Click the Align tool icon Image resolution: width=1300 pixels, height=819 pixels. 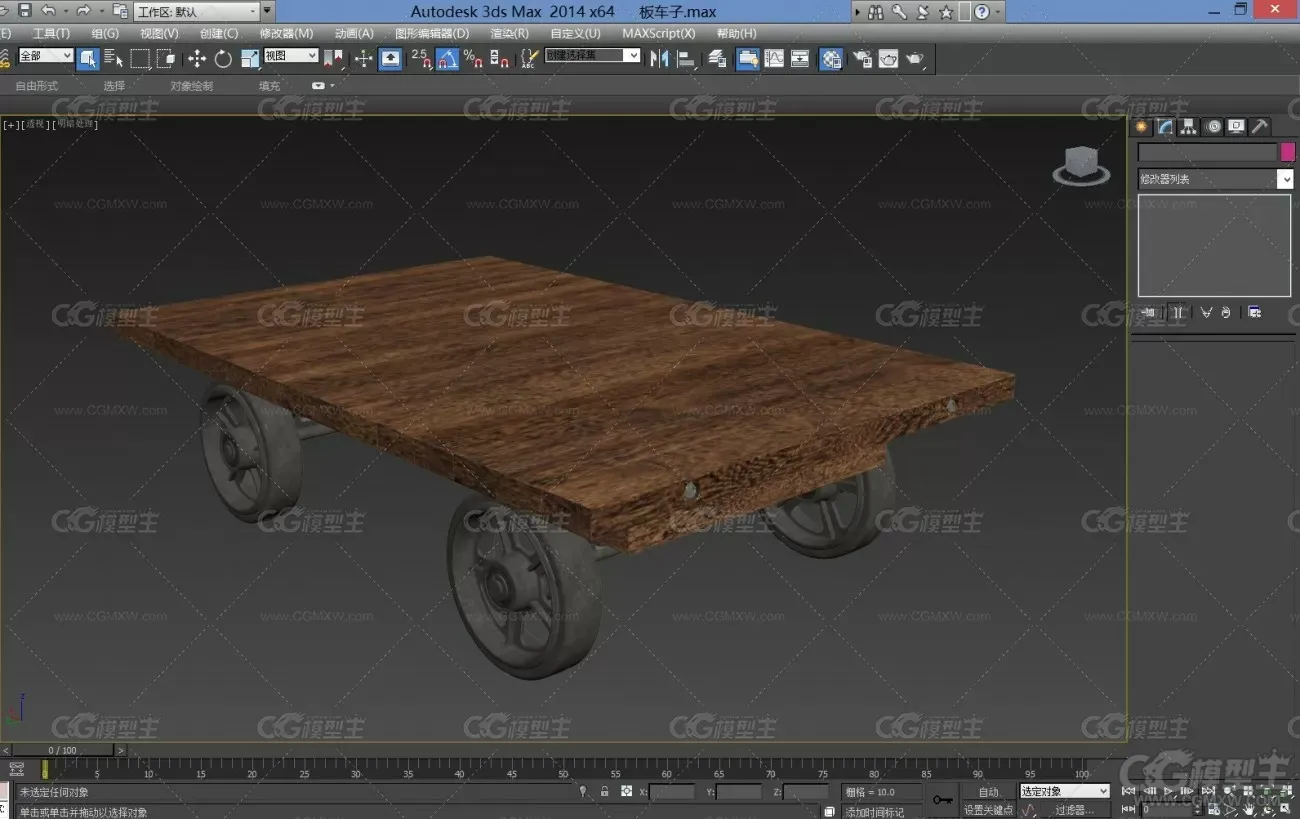click(x=687, y=59)
